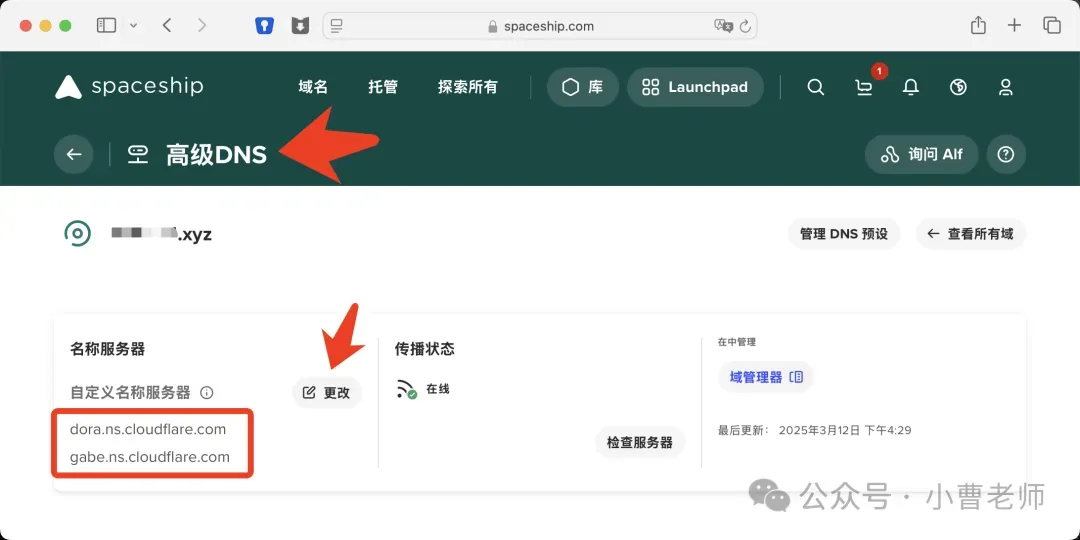1080x540 pixels.
Task: Open the notifications bell
Action: click(x=911, y=87)
